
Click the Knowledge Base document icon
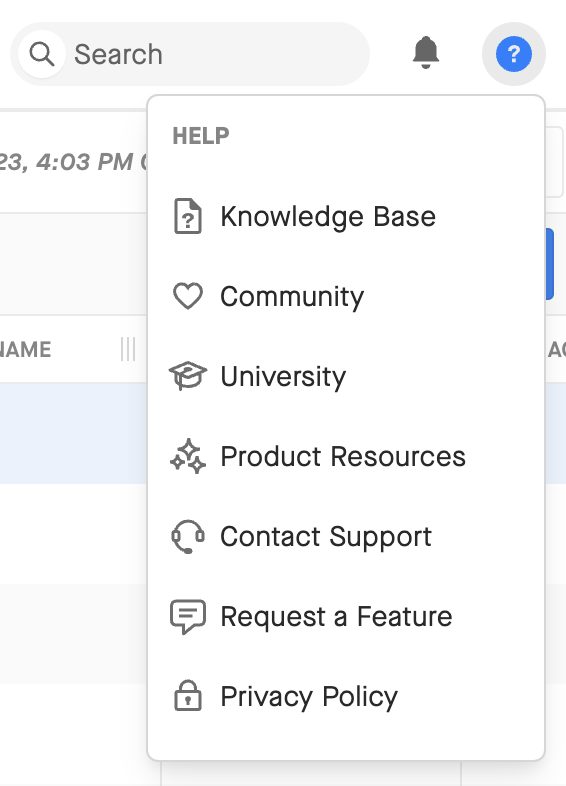click(187, 216)
